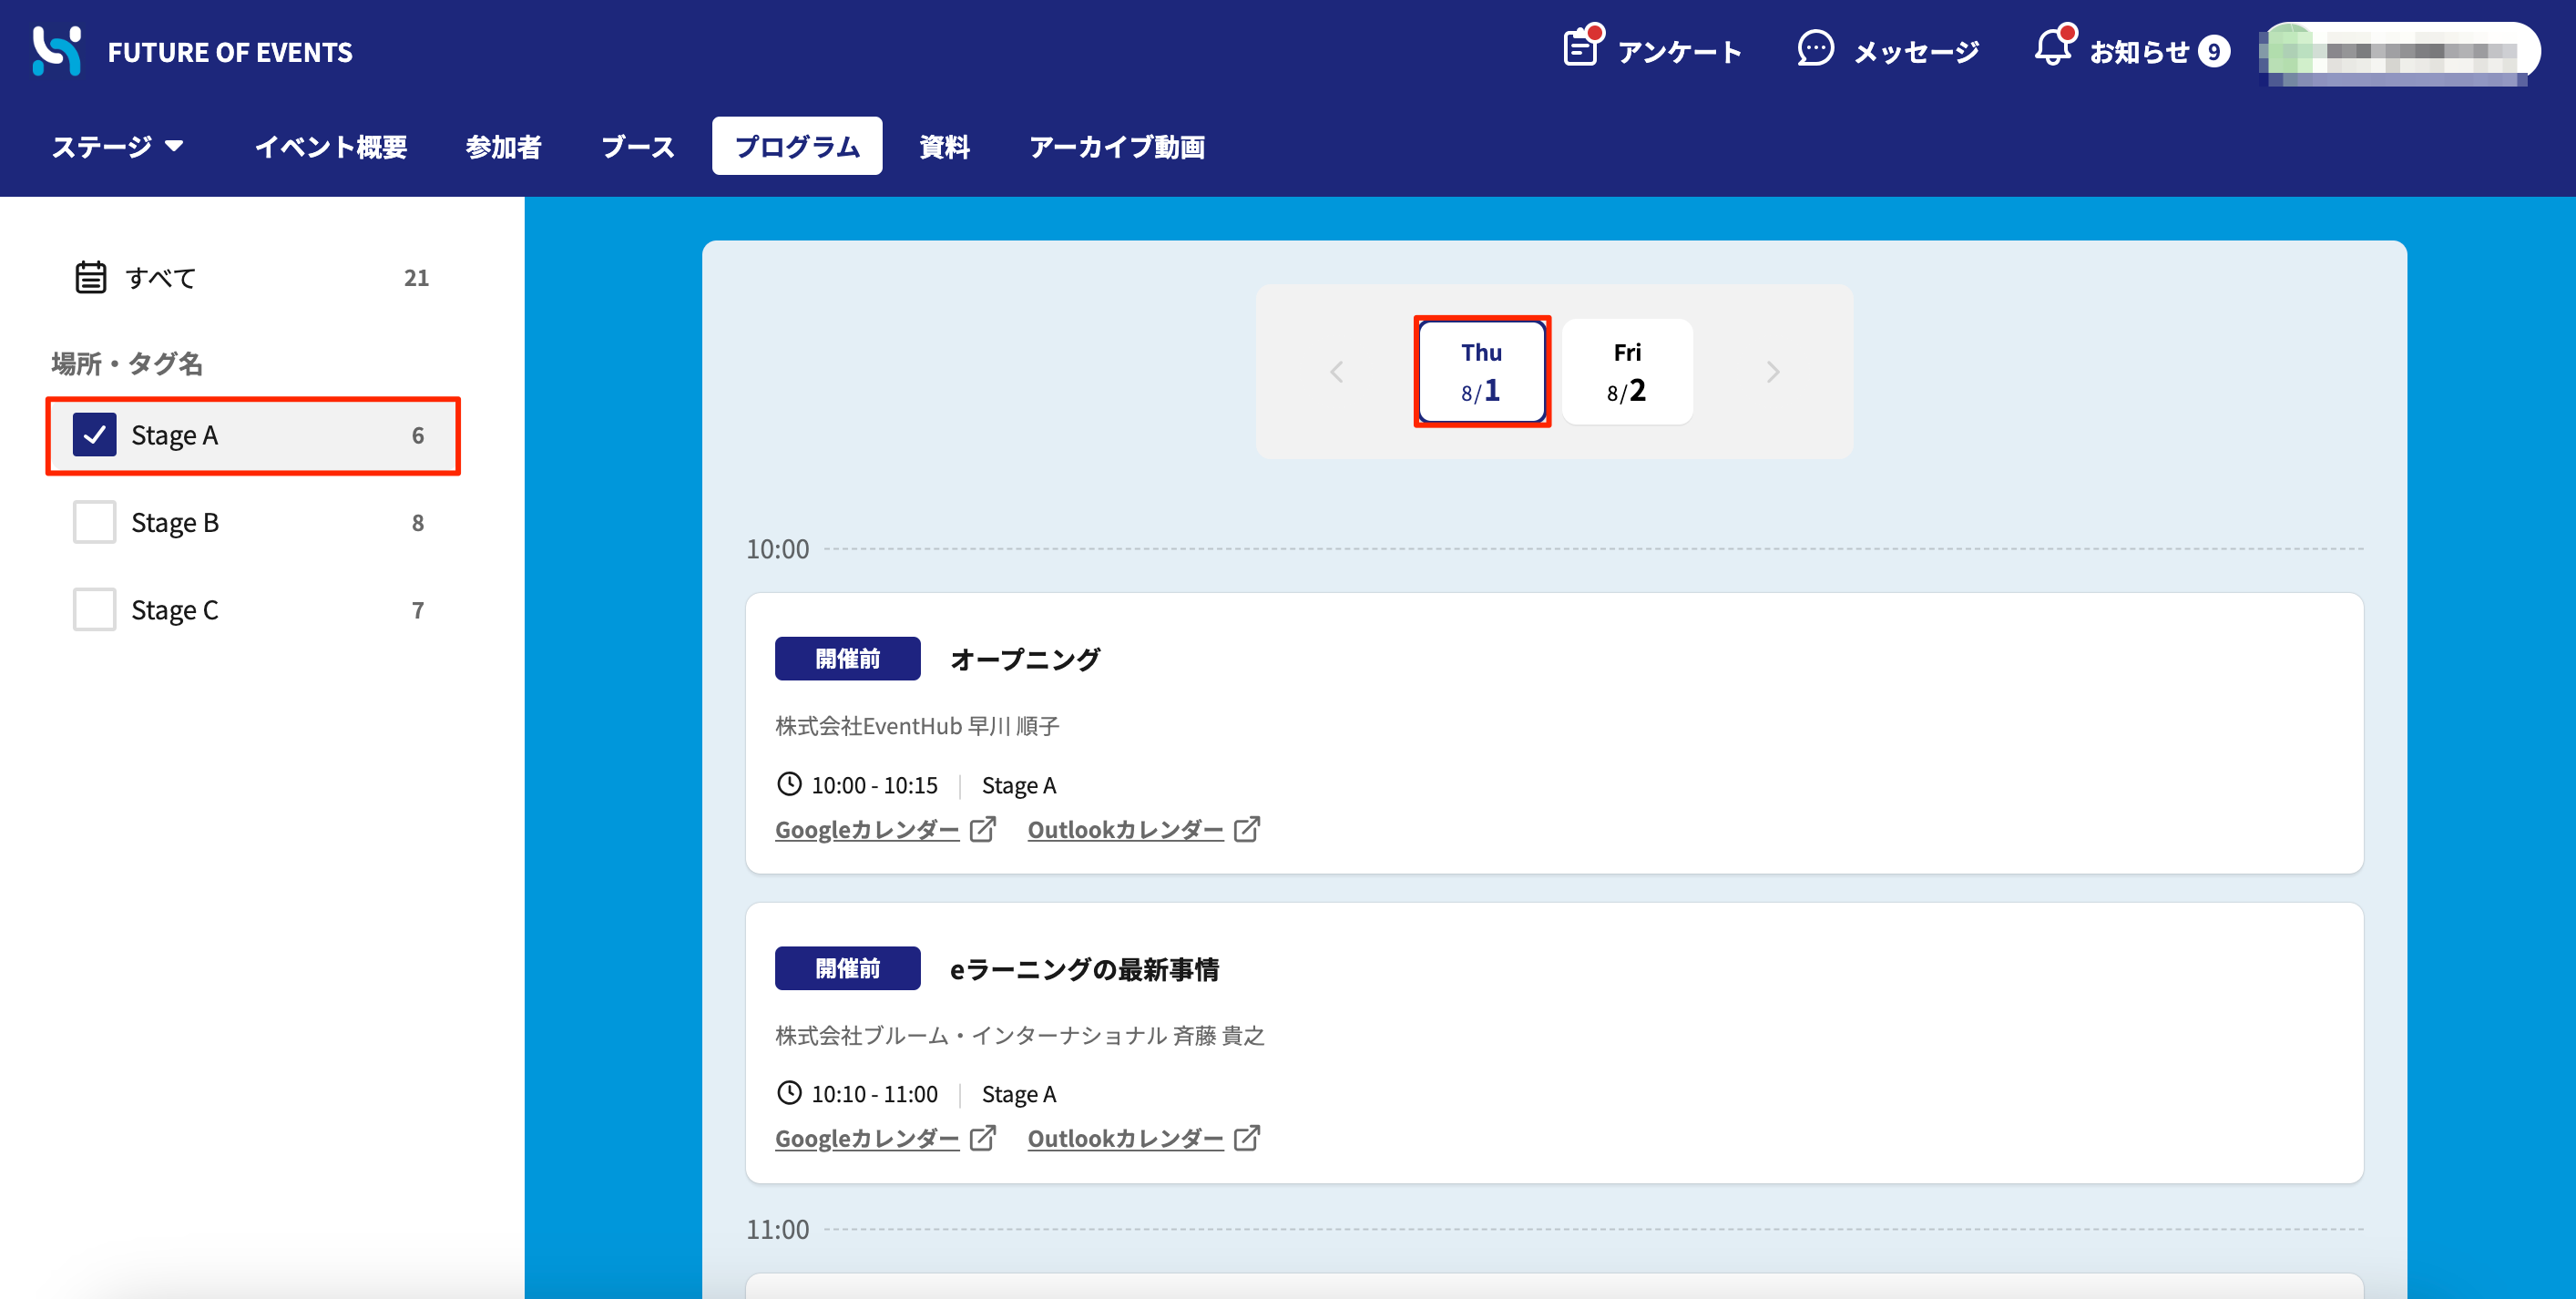Click the clock icon for オープニング session
Image resolution: width=2576 pixels, height=1299 pixels.
pyautogui.click(x=789, y=784)
